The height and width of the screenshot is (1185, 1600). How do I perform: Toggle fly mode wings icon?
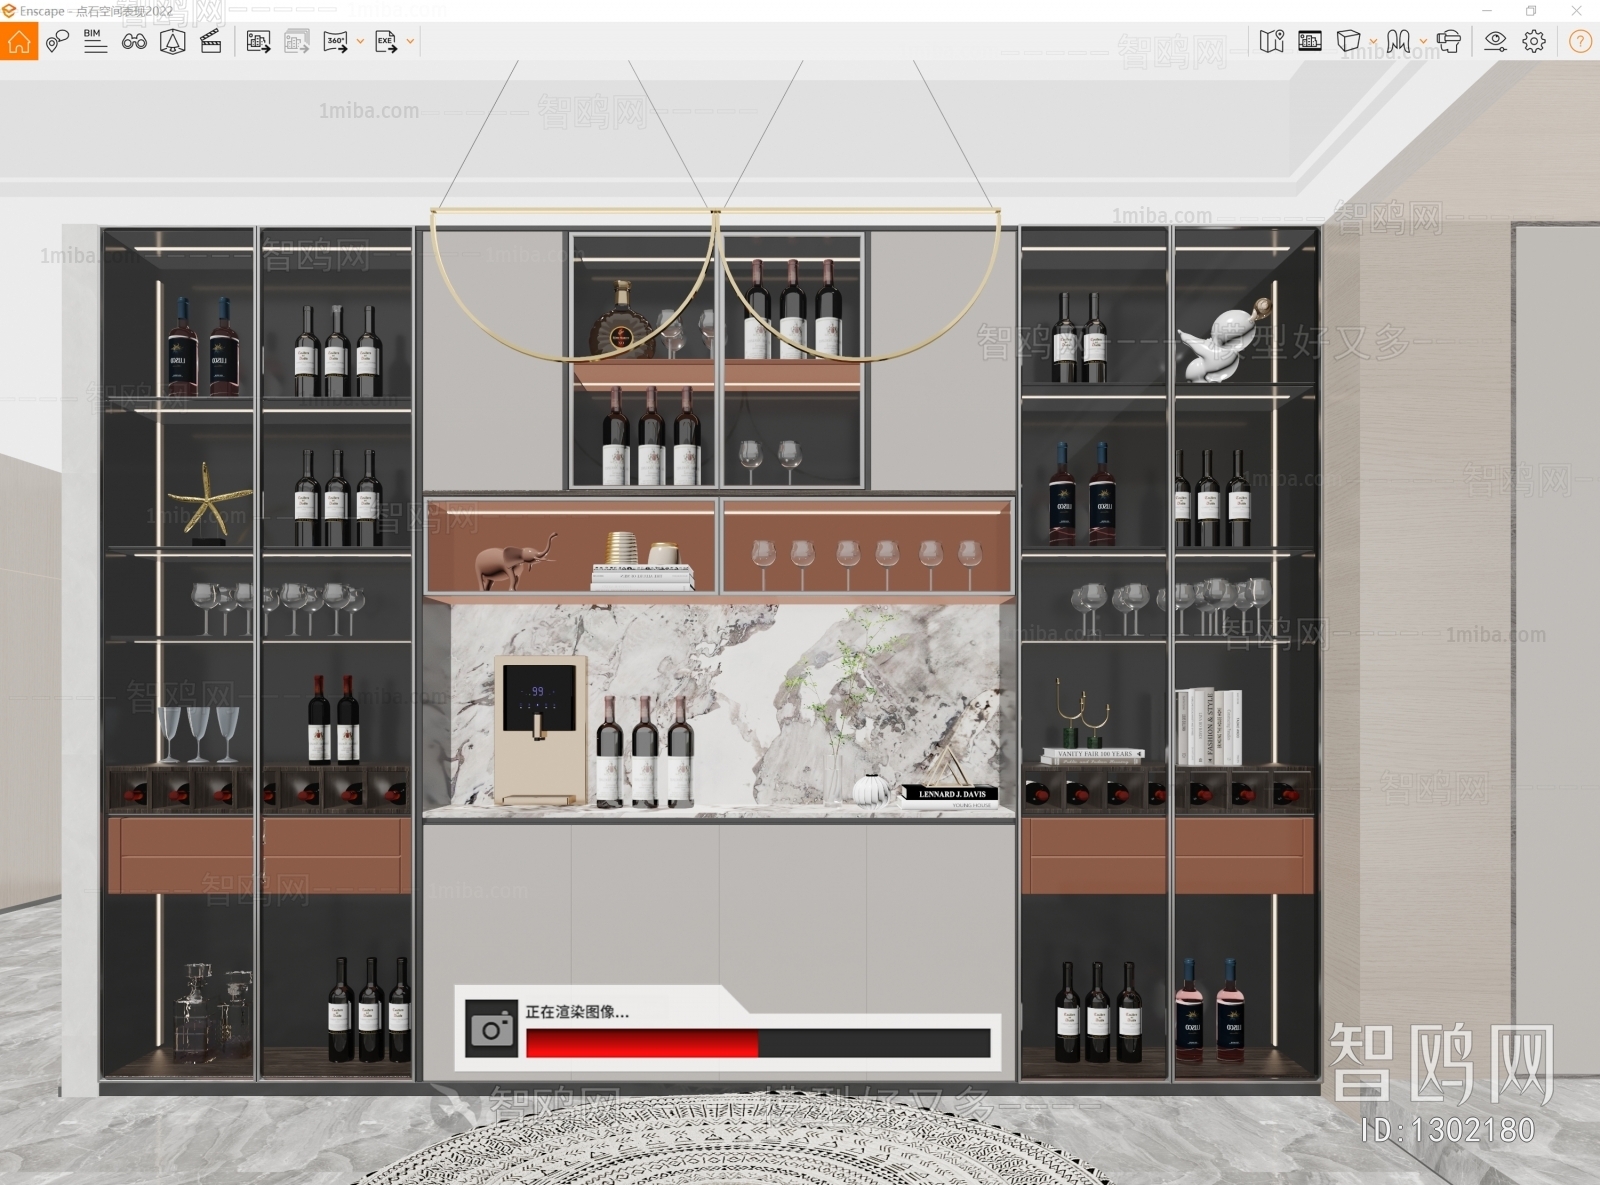1399,41
